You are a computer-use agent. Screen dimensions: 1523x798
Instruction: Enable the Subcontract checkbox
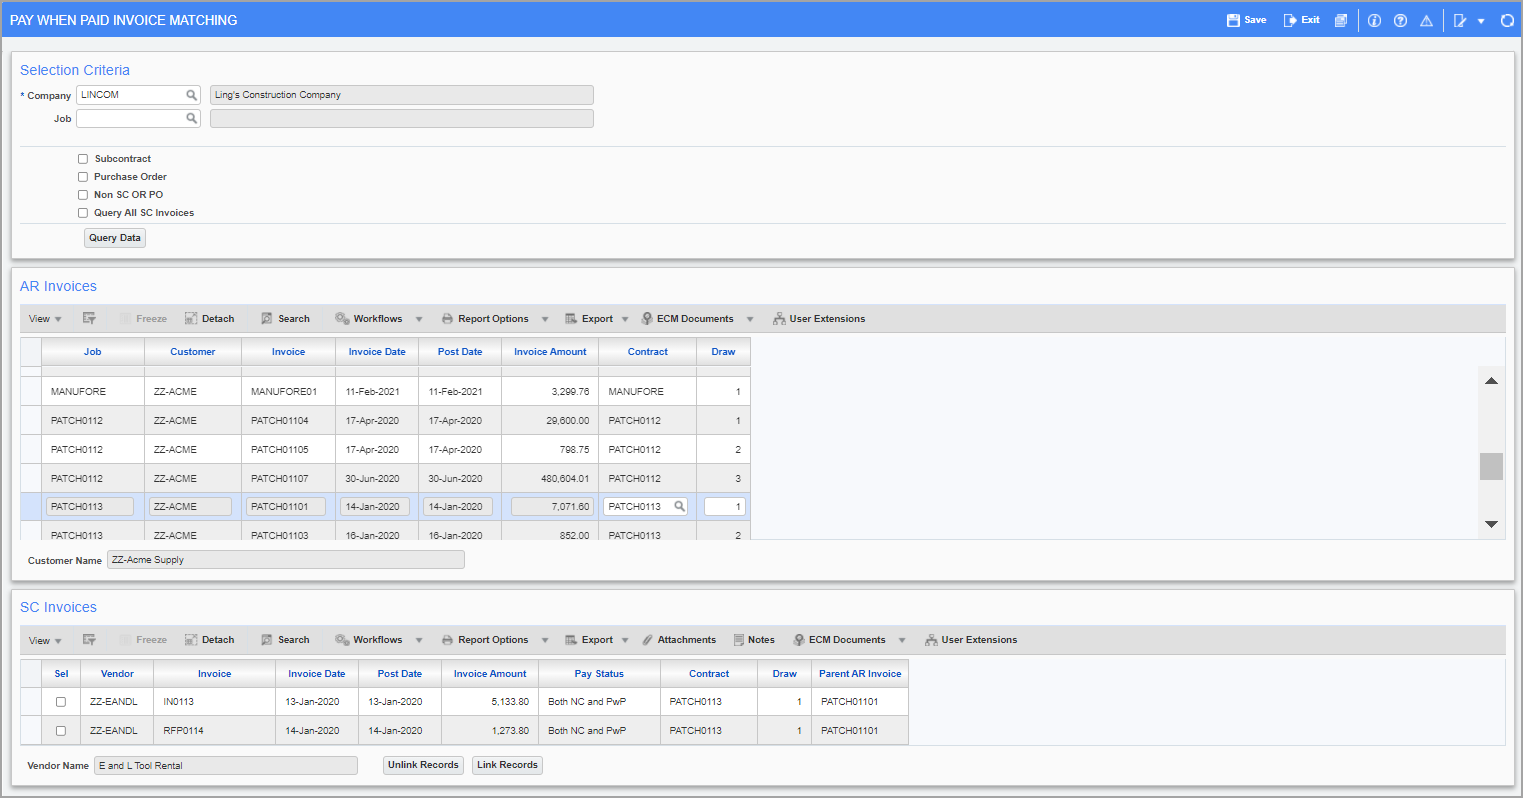pos(83,158)
